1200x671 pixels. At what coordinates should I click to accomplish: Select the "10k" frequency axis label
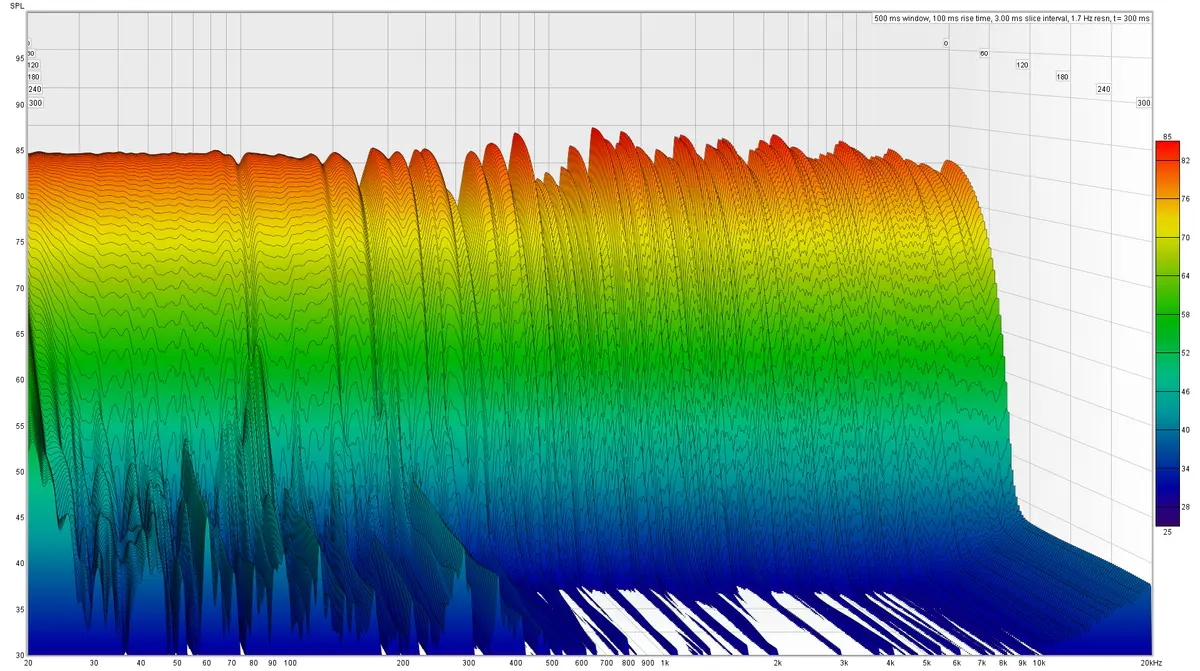[x=1039, y=663]
